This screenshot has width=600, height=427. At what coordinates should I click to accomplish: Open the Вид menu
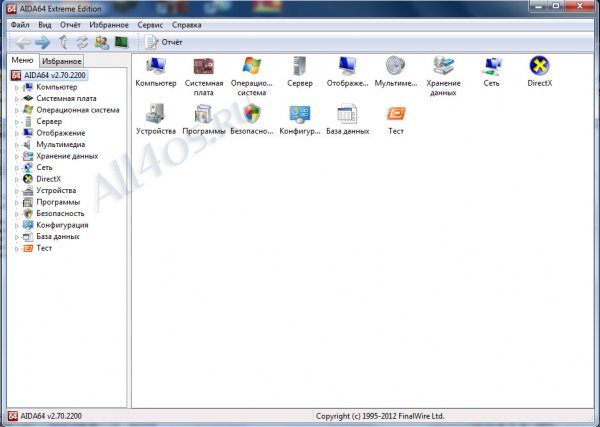pyautogui.click(x=45, y=25)
